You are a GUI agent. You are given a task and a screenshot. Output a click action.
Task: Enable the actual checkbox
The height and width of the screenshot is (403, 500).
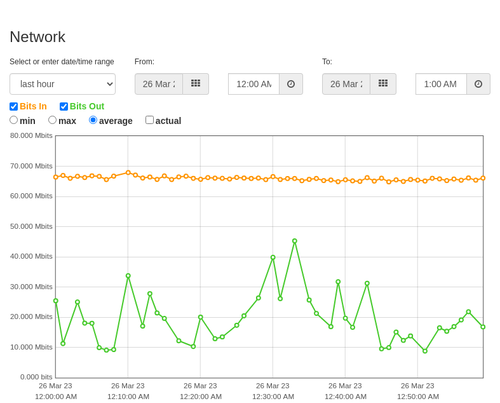pyautogui.click(x=150, y=120)
